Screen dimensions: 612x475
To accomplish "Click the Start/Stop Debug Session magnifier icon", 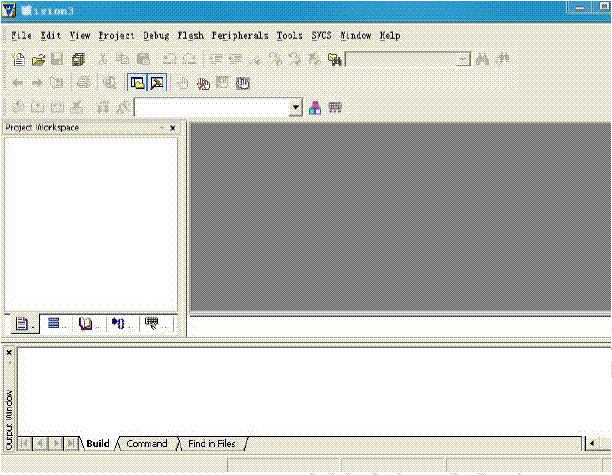I will tap(109, 83).
